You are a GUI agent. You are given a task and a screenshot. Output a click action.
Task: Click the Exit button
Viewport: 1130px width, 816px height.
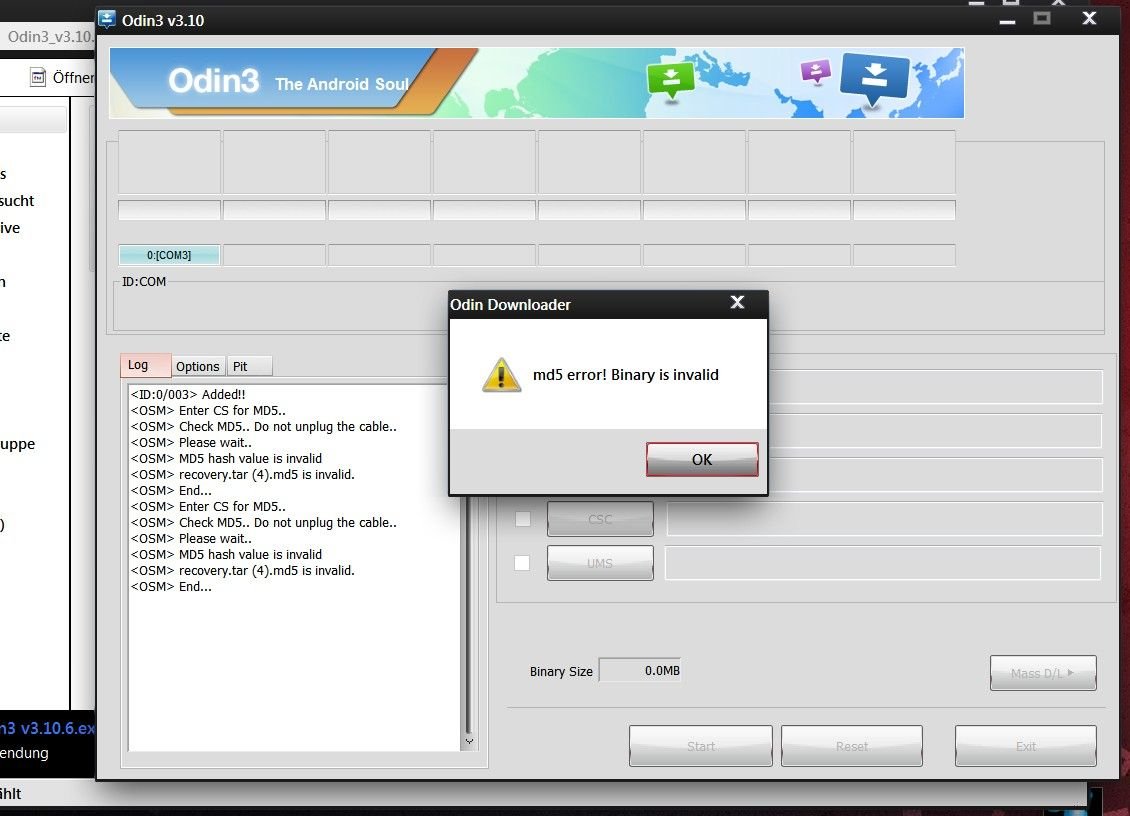[1026, 746]
